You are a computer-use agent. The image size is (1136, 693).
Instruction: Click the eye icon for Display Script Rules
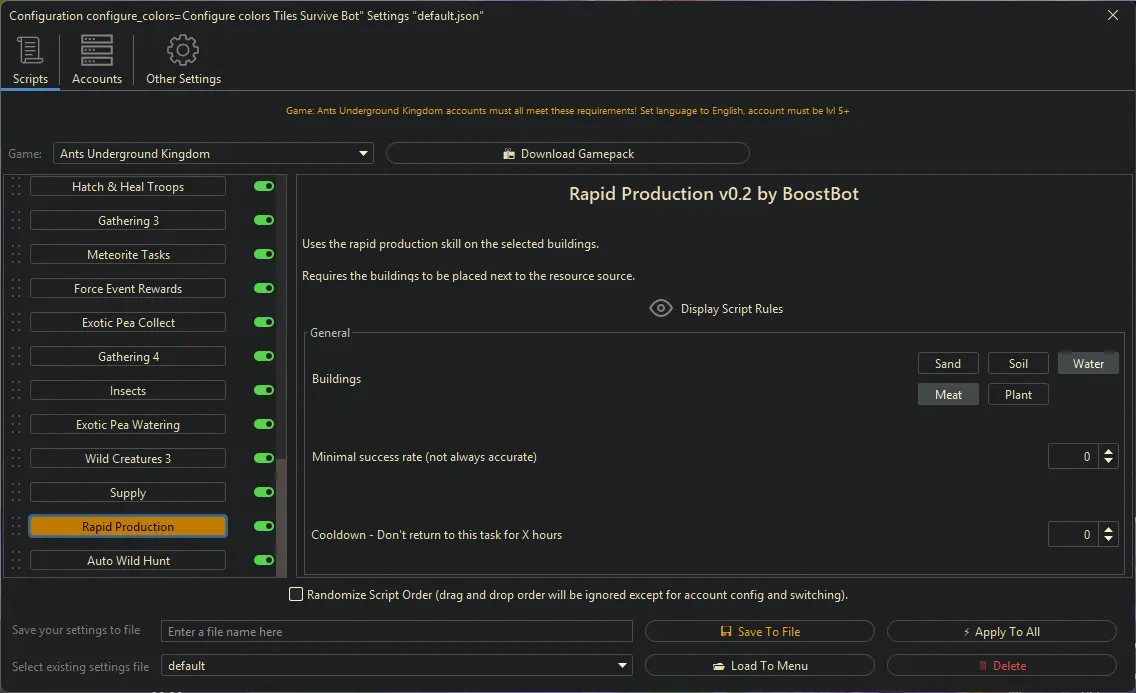(x=661, y=308)
